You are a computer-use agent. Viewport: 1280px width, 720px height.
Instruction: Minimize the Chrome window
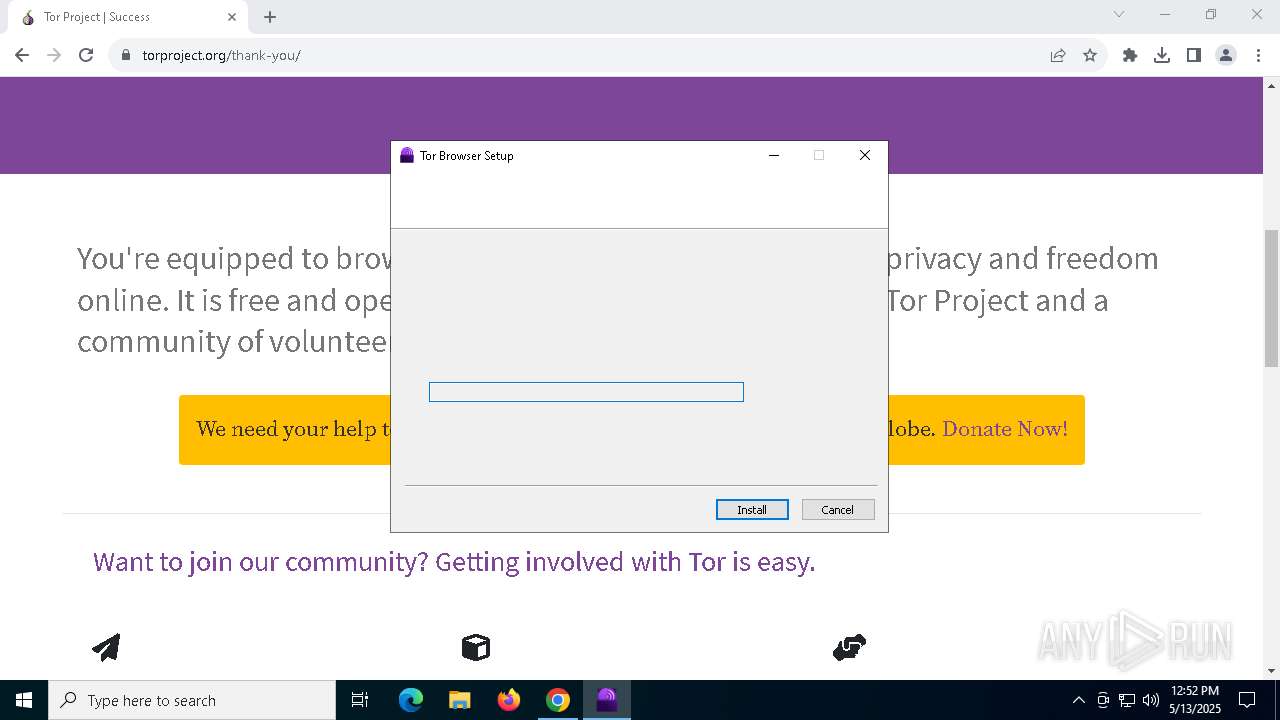[1165, 14]
